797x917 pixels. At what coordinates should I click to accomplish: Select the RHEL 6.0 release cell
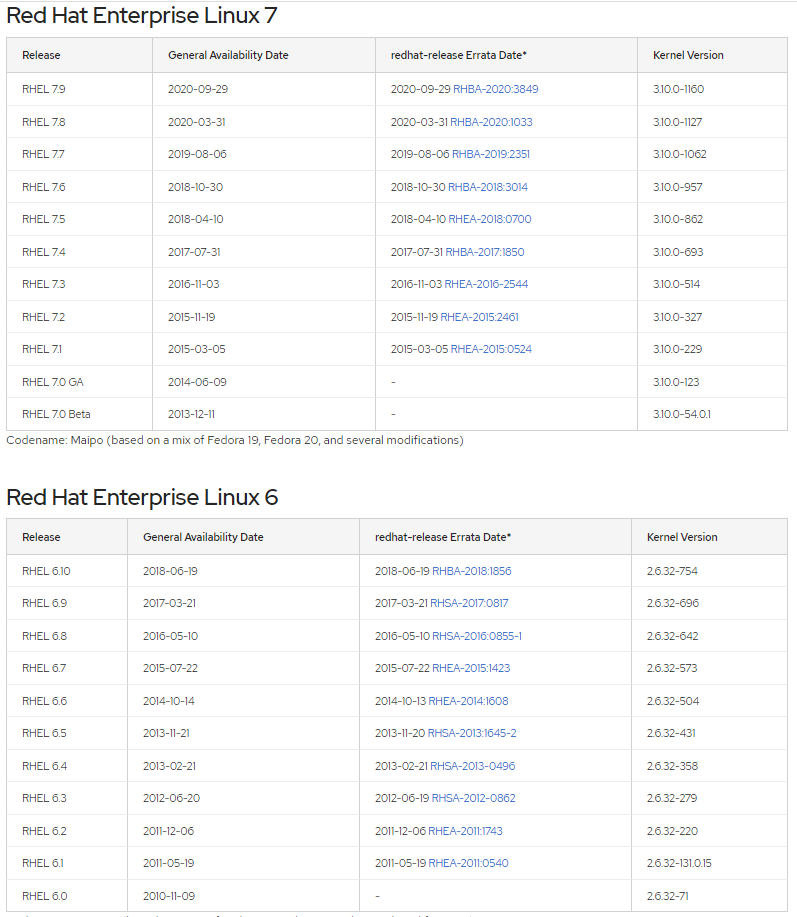(67, 895)
